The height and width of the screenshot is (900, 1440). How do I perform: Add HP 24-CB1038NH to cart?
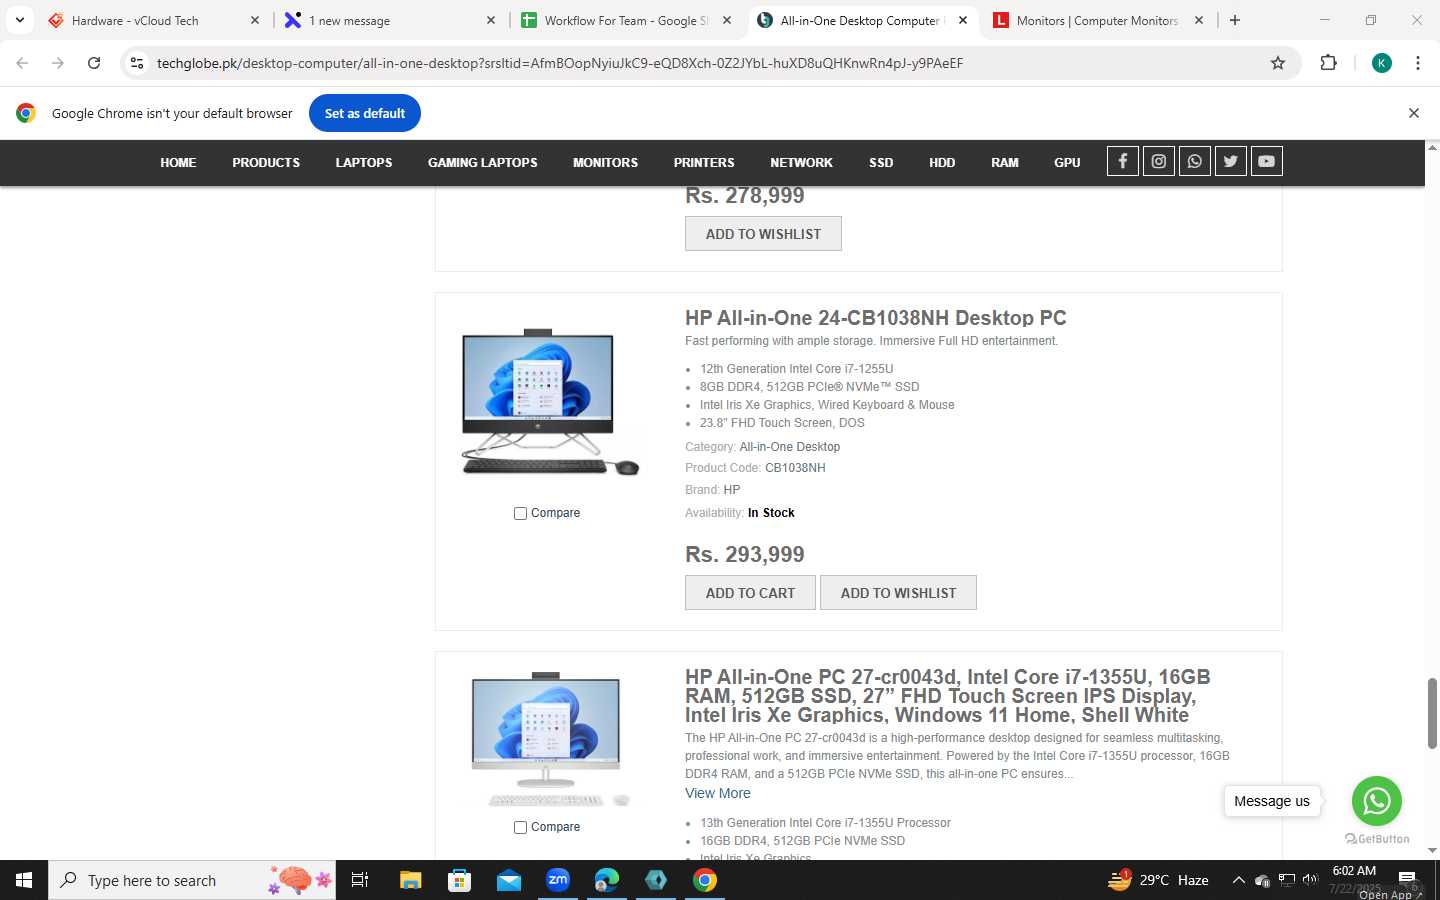pos(750,593)
